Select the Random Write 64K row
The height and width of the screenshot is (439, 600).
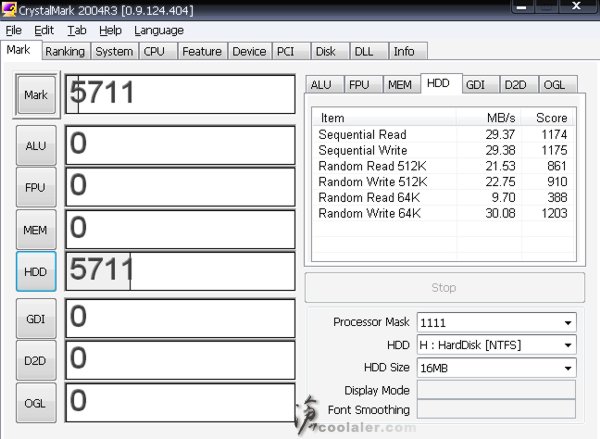coord(443,213)
